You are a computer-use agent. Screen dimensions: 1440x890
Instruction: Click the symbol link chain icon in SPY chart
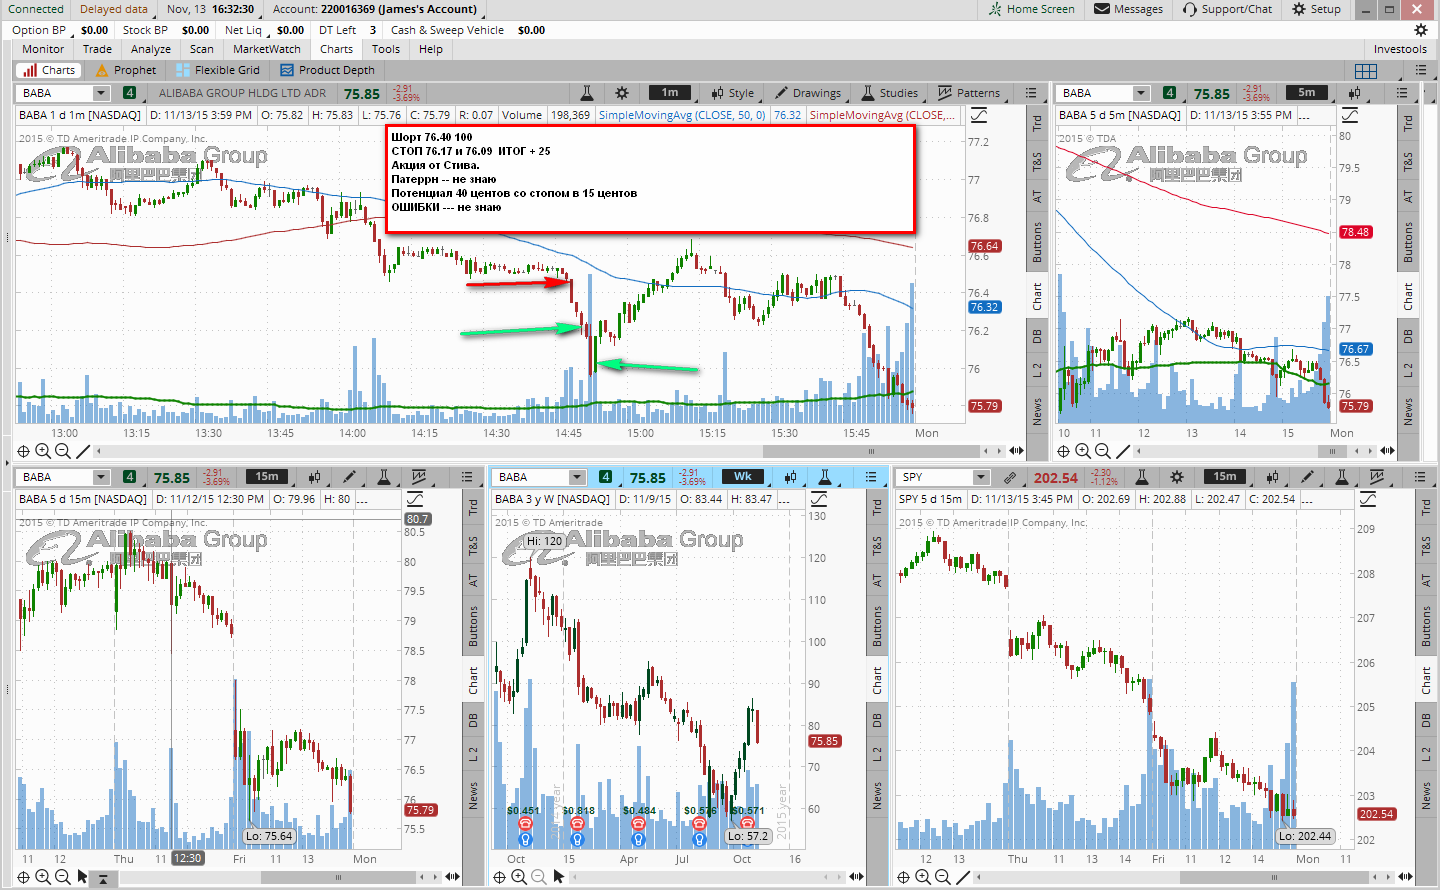point(1010,477)
